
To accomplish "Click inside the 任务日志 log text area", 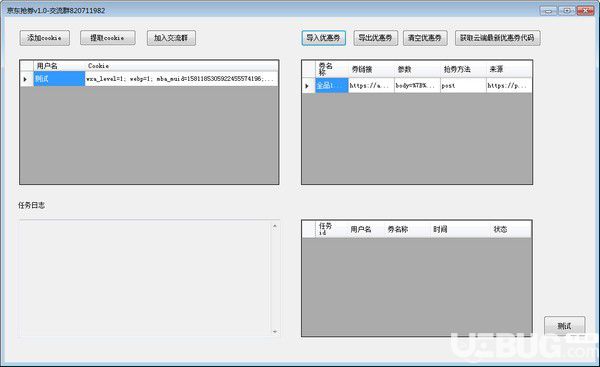I will point(145,278).
